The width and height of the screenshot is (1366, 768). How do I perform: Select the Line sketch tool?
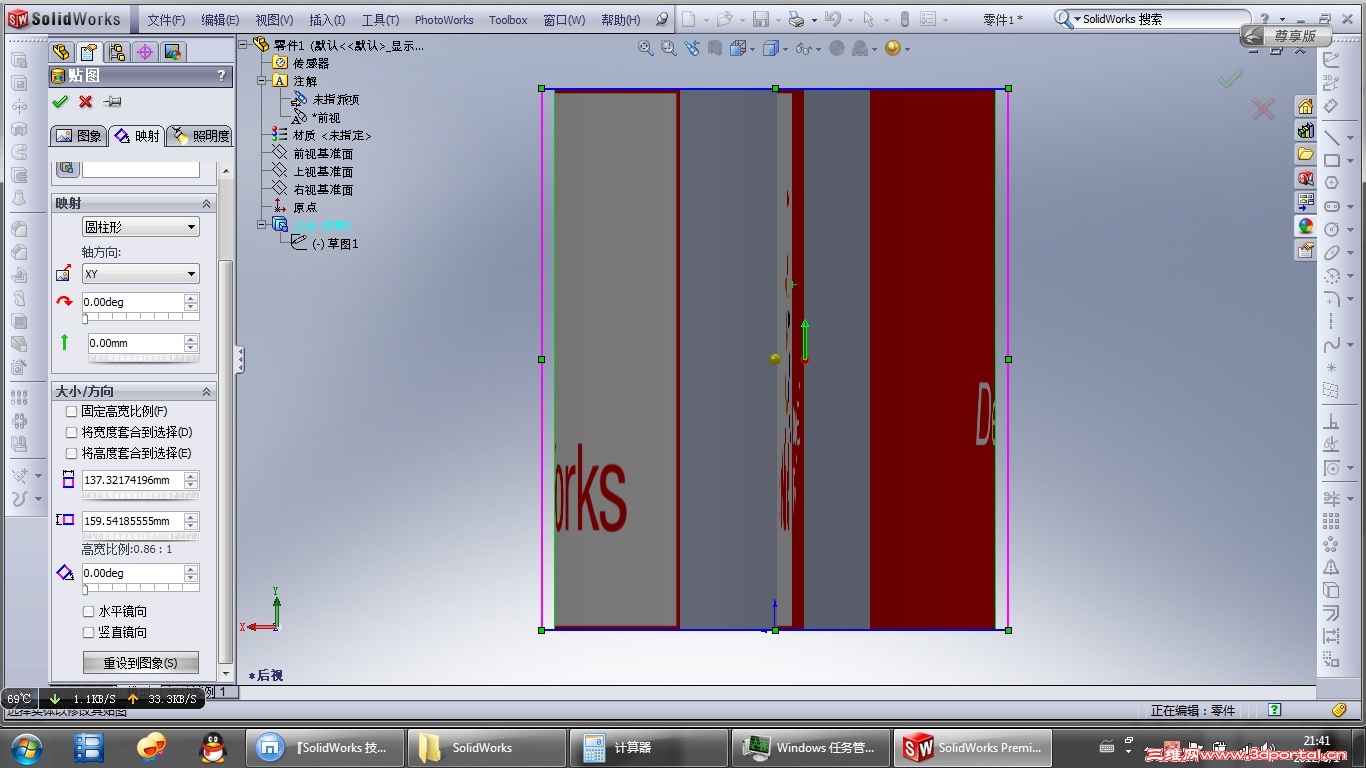(1332, 136)
